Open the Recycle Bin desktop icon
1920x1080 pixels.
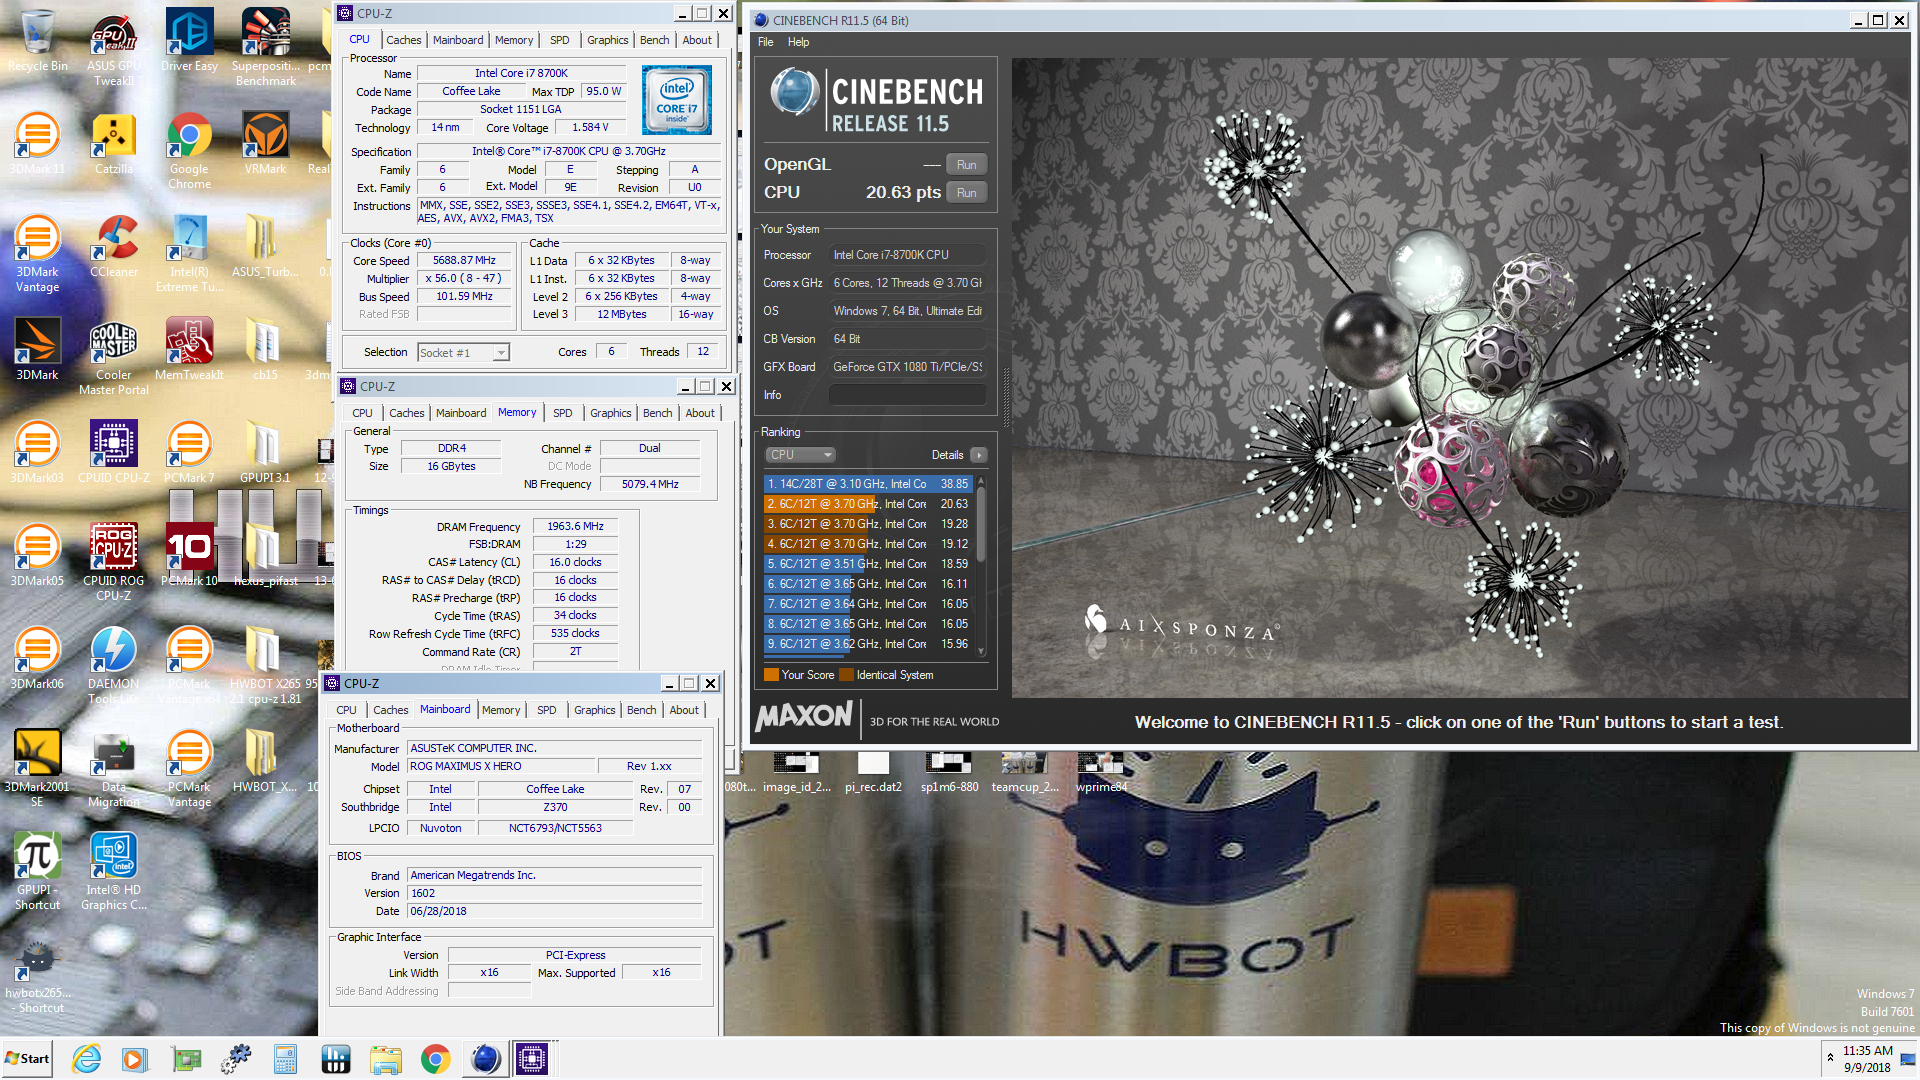37,41
